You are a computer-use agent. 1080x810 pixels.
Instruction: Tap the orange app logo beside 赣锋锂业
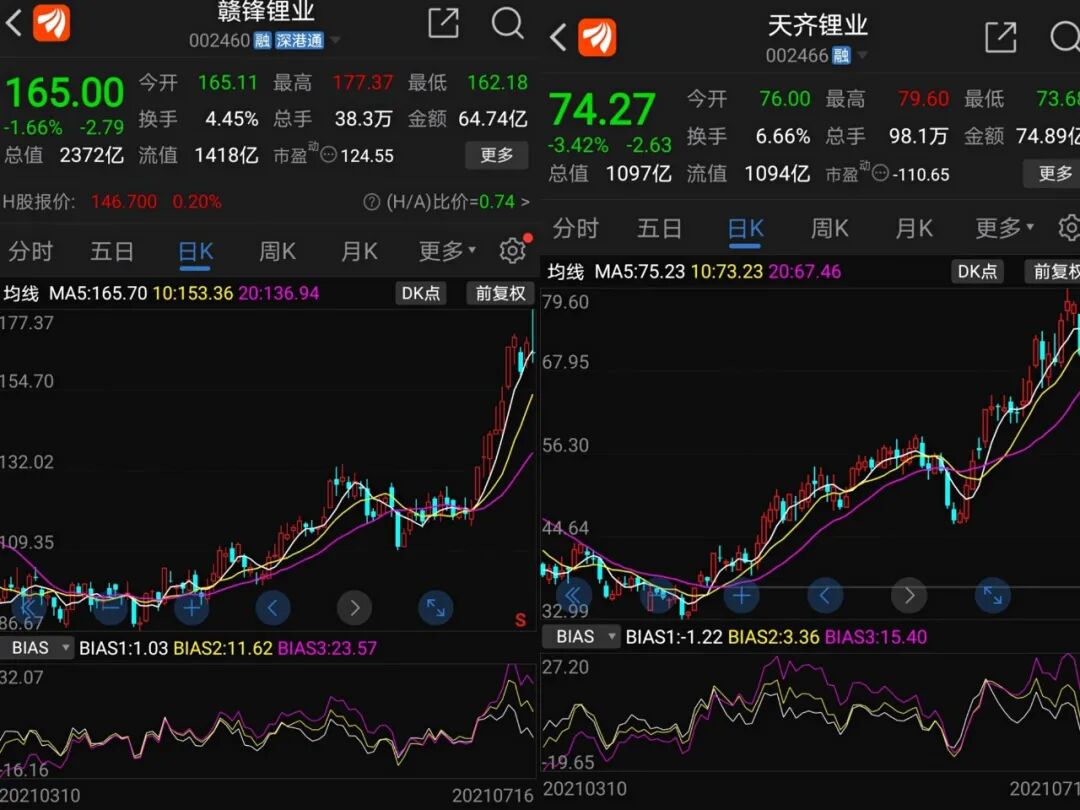click(52, 23)
